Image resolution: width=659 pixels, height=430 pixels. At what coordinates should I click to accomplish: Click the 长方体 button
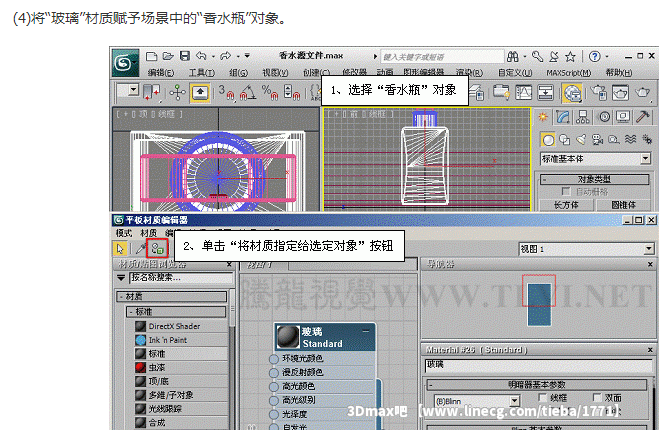click(x=566, y=205)
